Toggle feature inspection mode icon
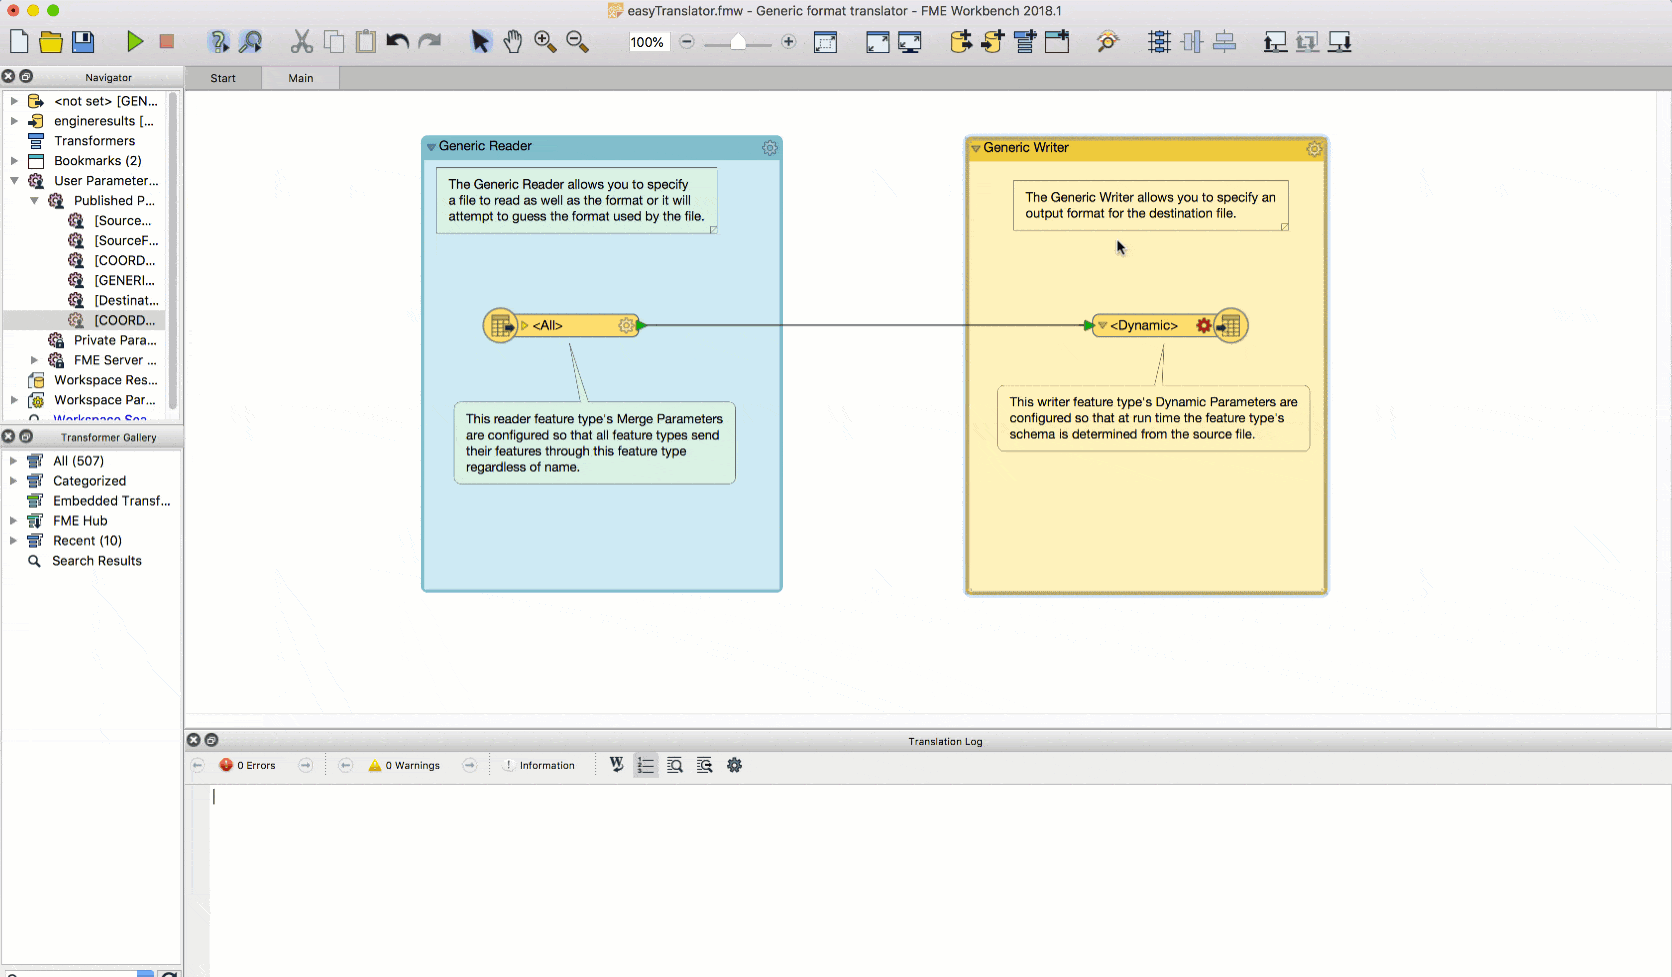Screen dimensions: 1672x977 [251, 42]
